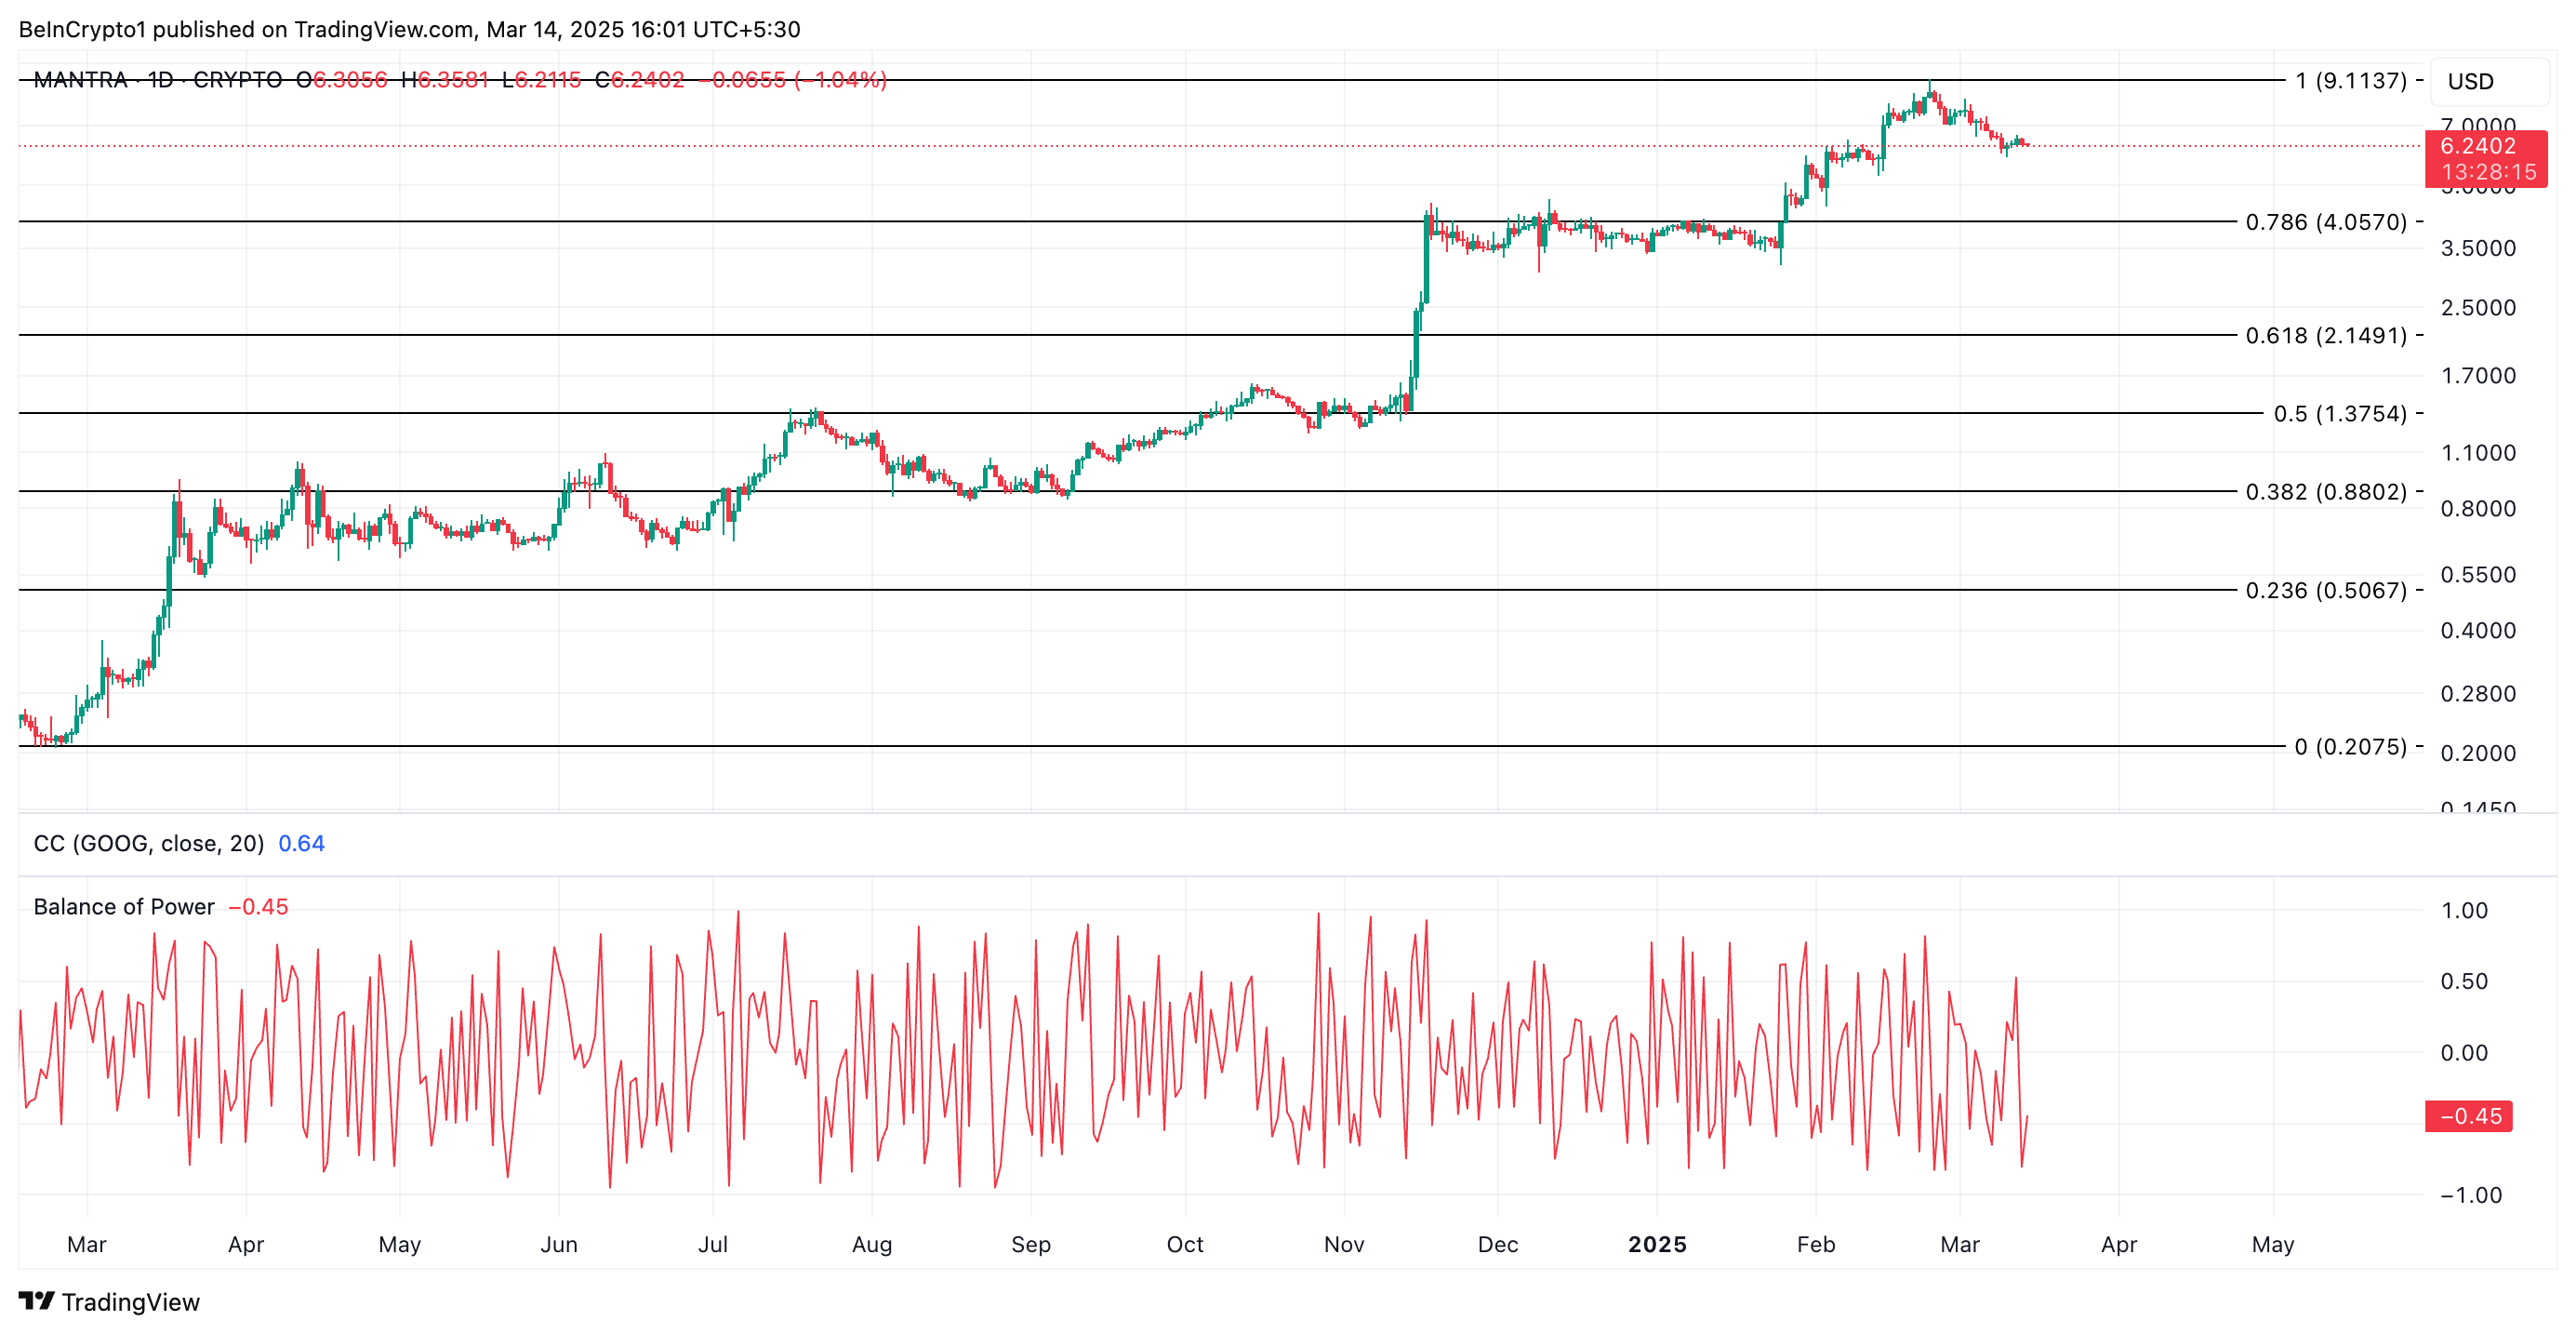Select the 0.236 (0.5067) Fibonacci level label
Viewport: 2576px width, 1334px height.
point(2326,590)
